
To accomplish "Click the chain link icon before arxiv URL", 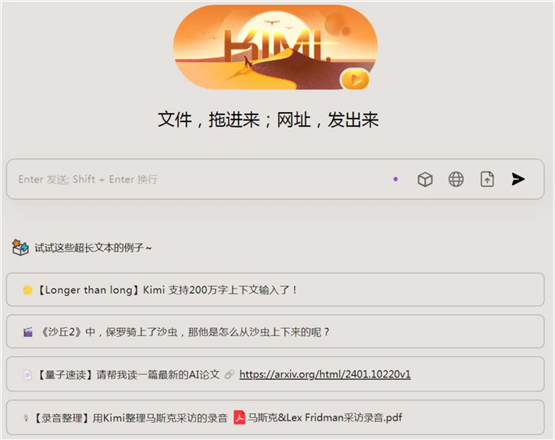I will [x=229, y=375].
